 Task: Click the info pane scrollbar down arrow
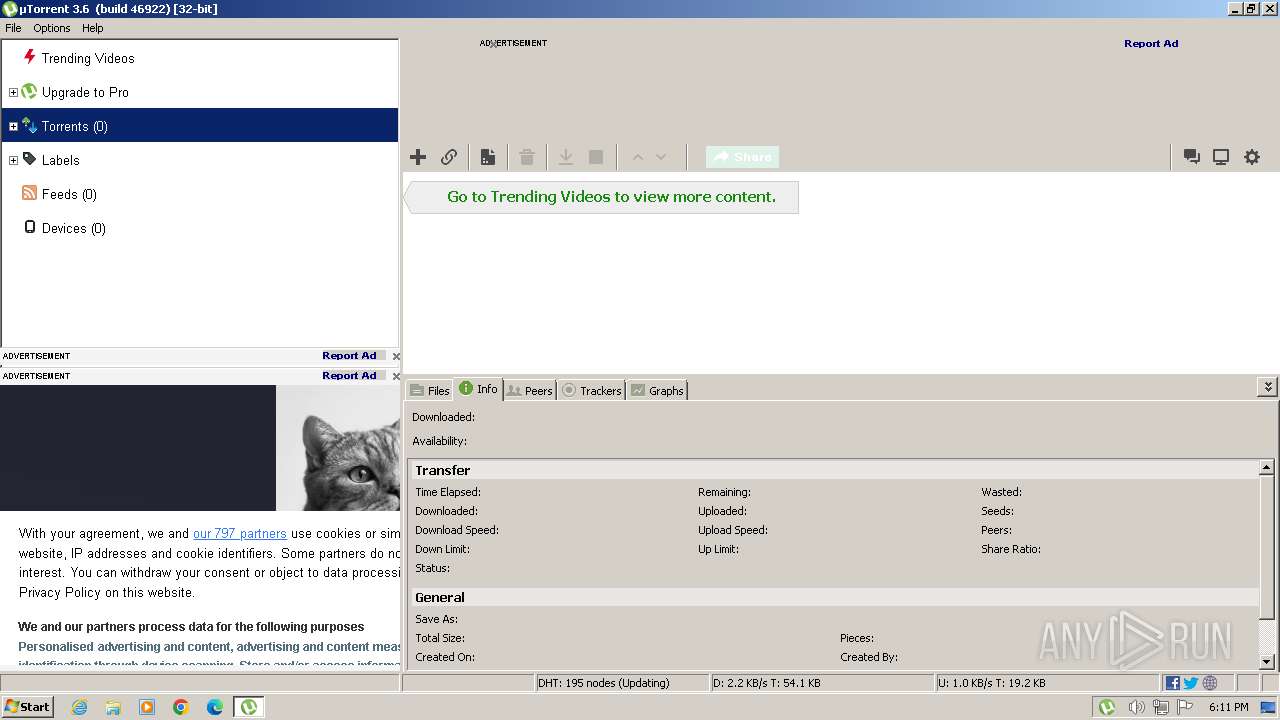tap(1267, 661)
